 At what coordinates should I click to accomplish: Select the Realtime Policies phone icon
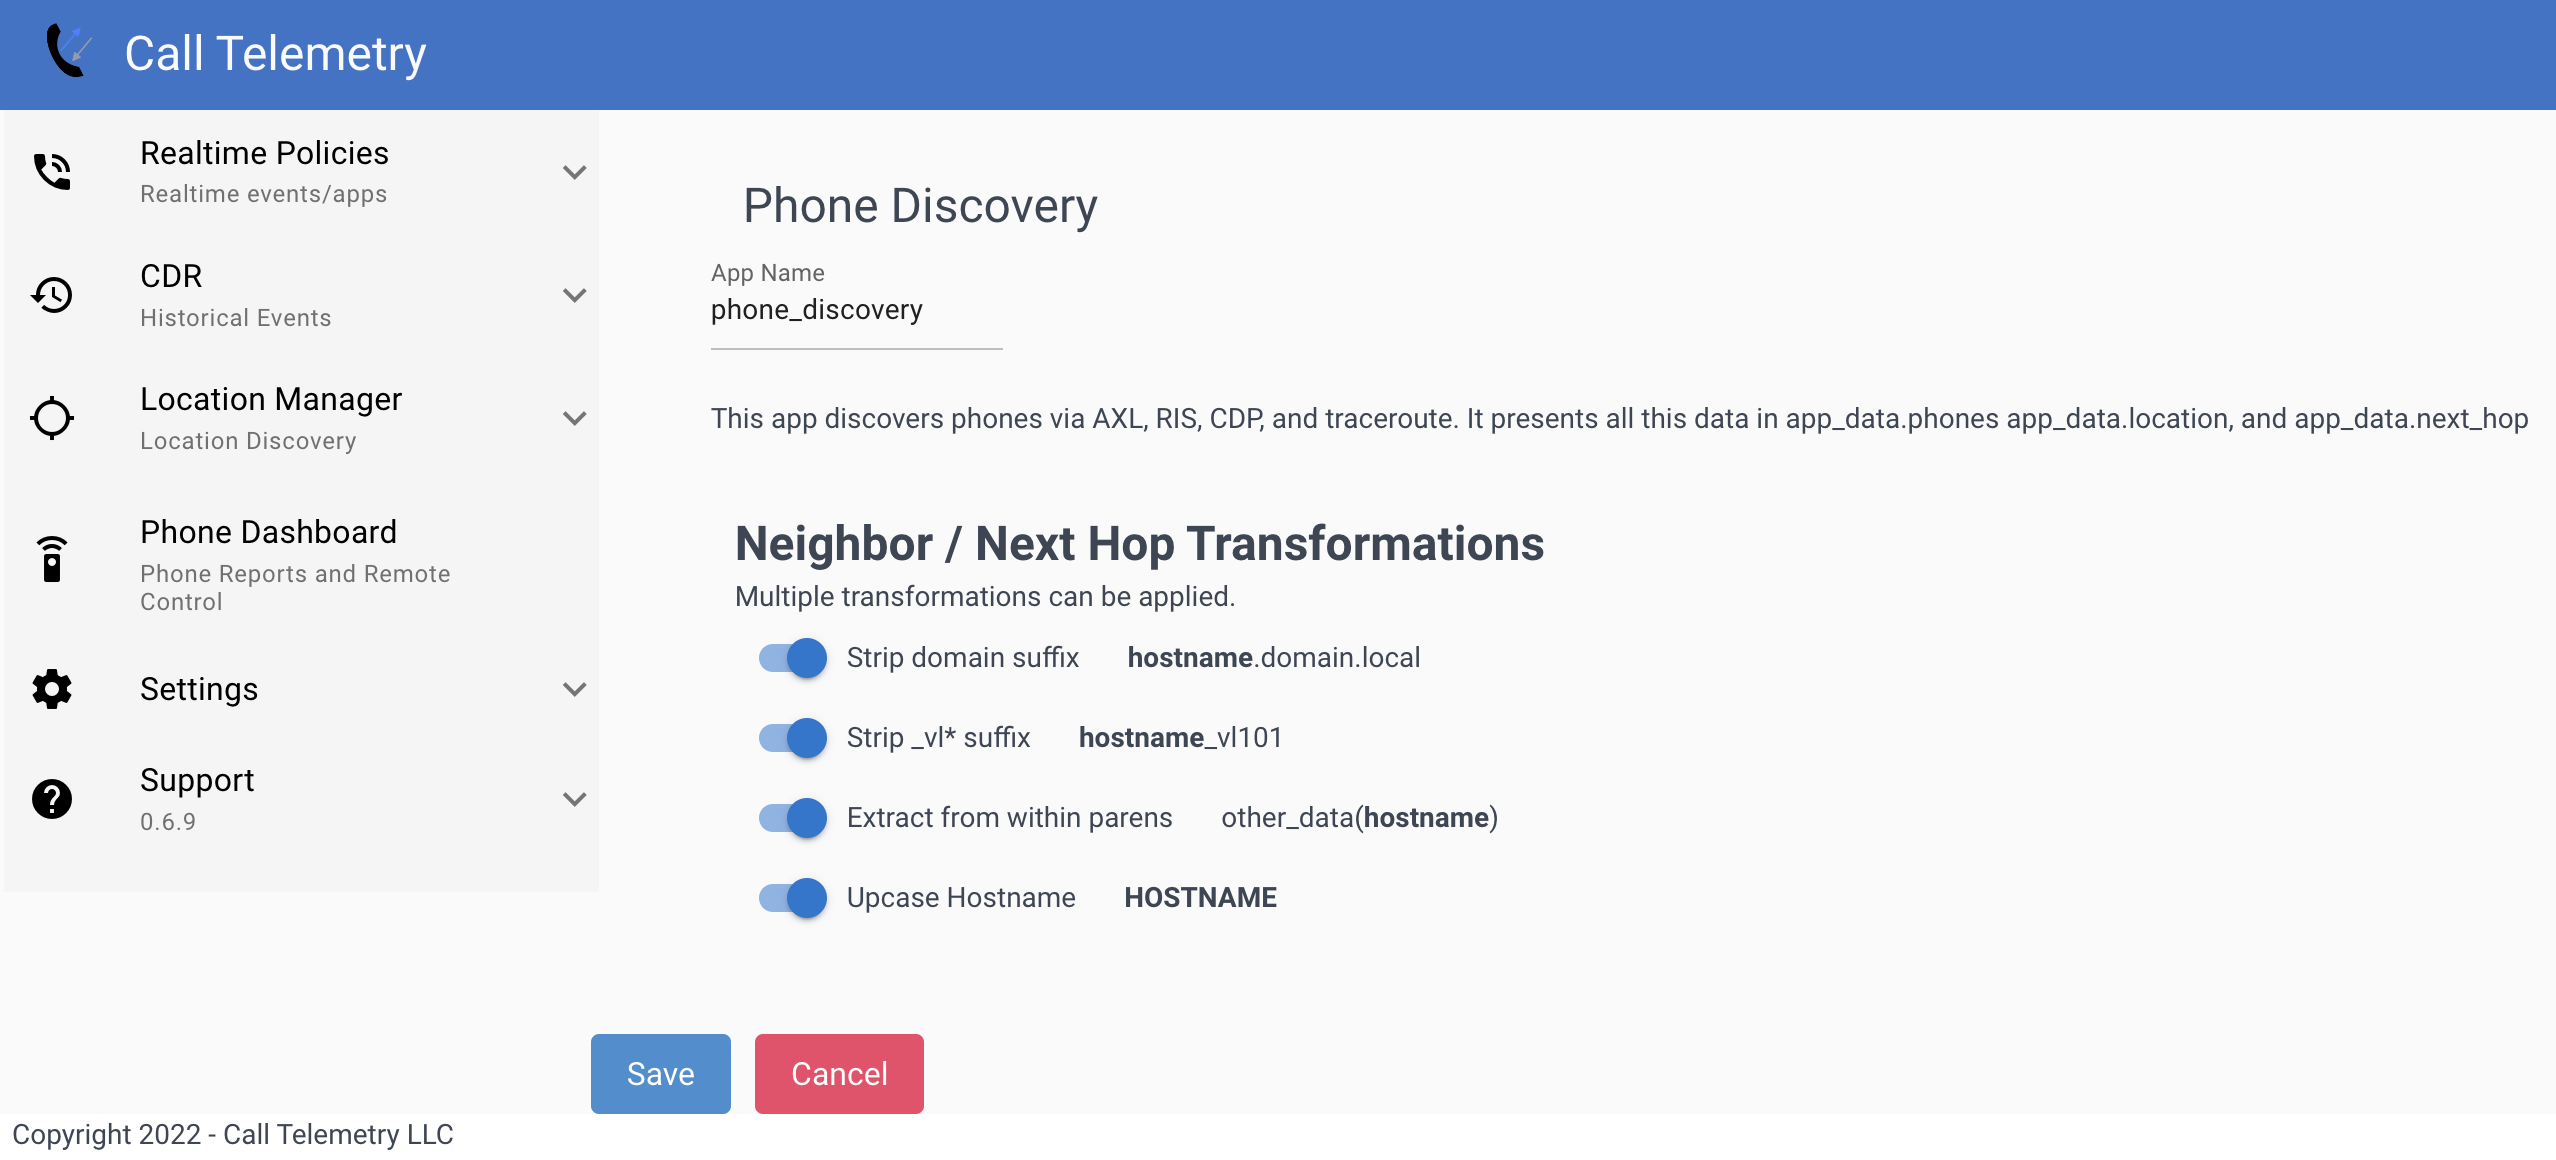(x=51, y=170)
